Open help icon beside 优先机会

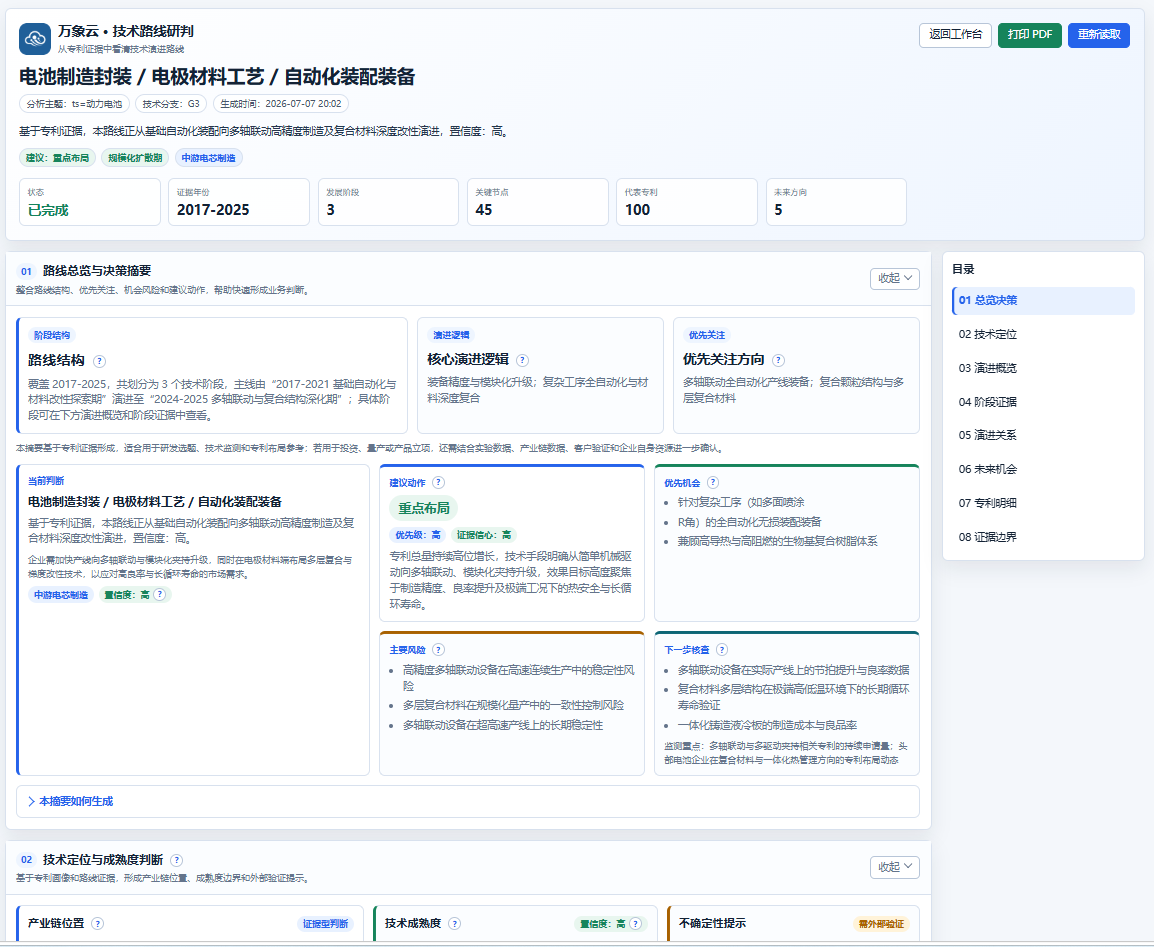tap(713, 483)
